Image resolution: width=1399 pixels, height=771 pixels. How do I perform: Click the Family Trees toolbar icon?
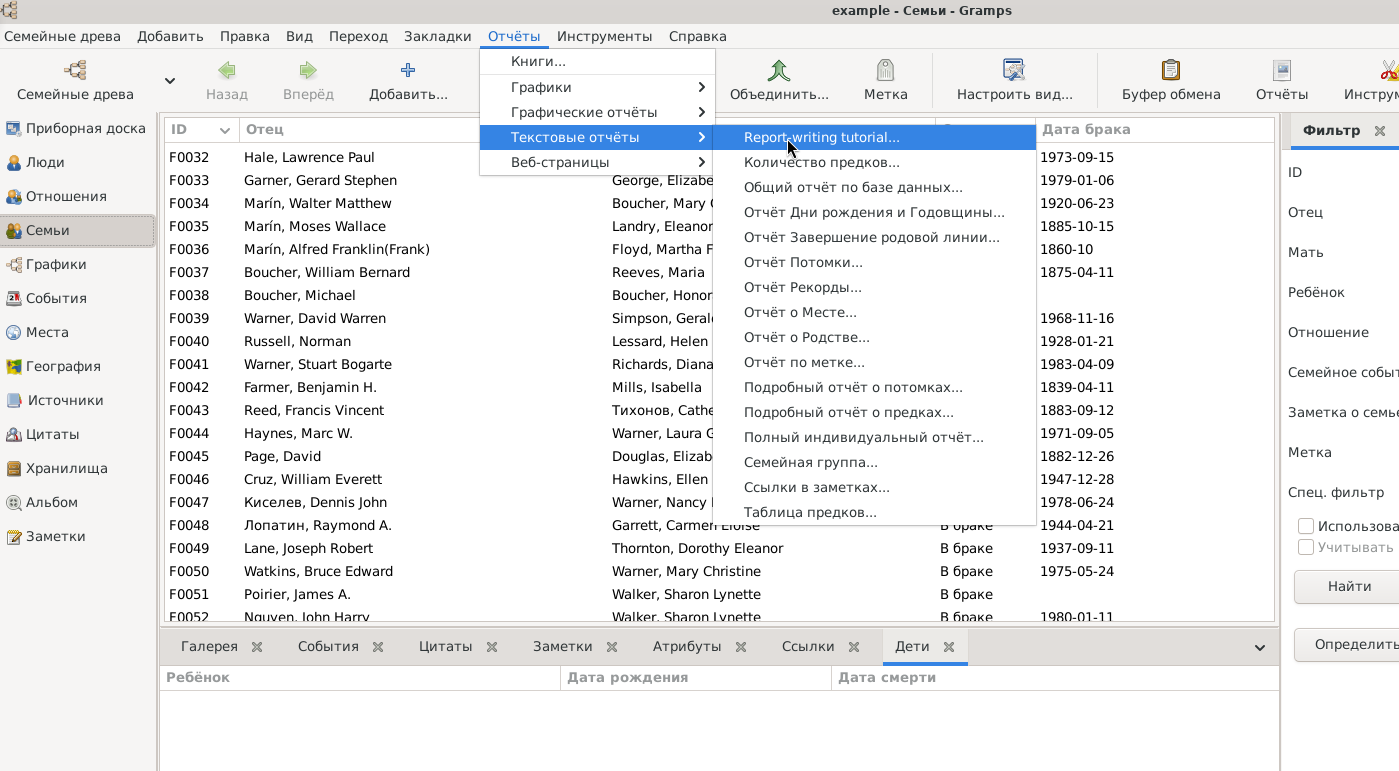(x=75, y=70)
